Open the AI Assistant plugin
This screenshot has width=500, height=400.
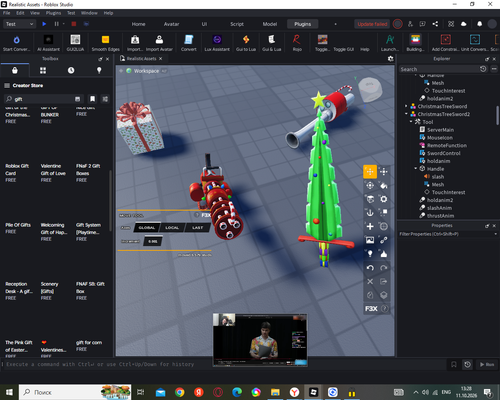point(48,43)
